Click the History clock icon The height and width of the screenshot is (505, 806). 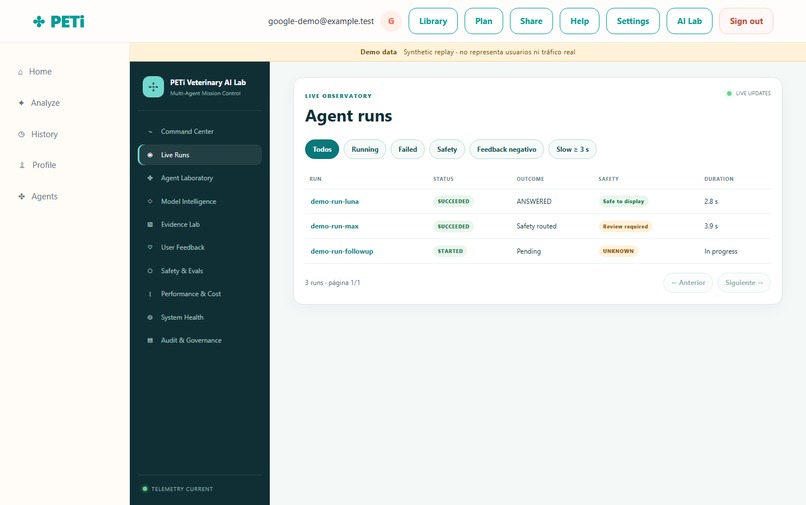coord(21,134)
